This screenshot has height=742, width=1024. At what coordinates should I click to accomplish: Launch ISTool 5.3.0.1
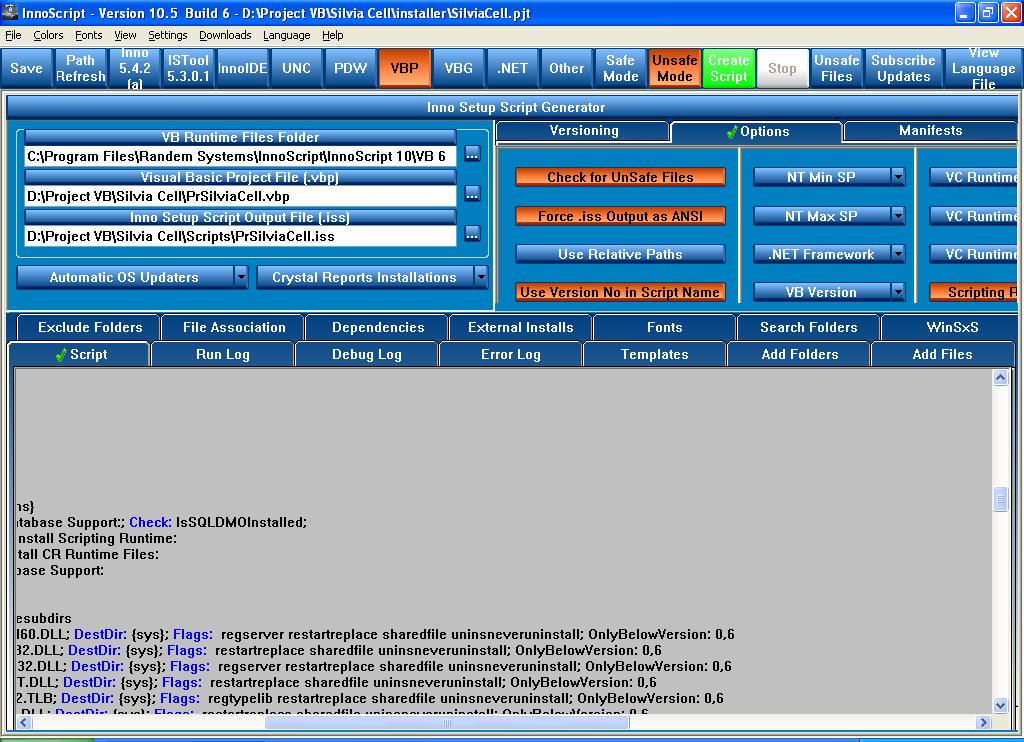click(x=188, y=68)
